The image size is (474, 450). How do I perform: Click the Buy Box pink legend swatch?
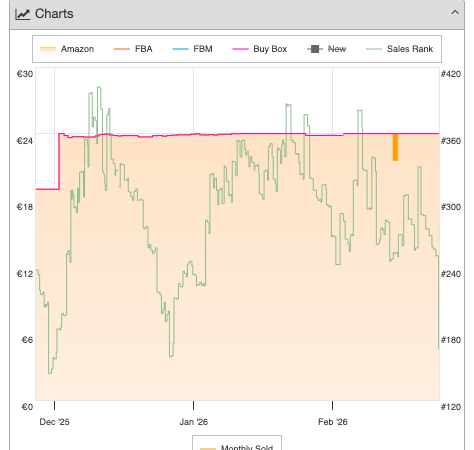(x=240, y=49)
